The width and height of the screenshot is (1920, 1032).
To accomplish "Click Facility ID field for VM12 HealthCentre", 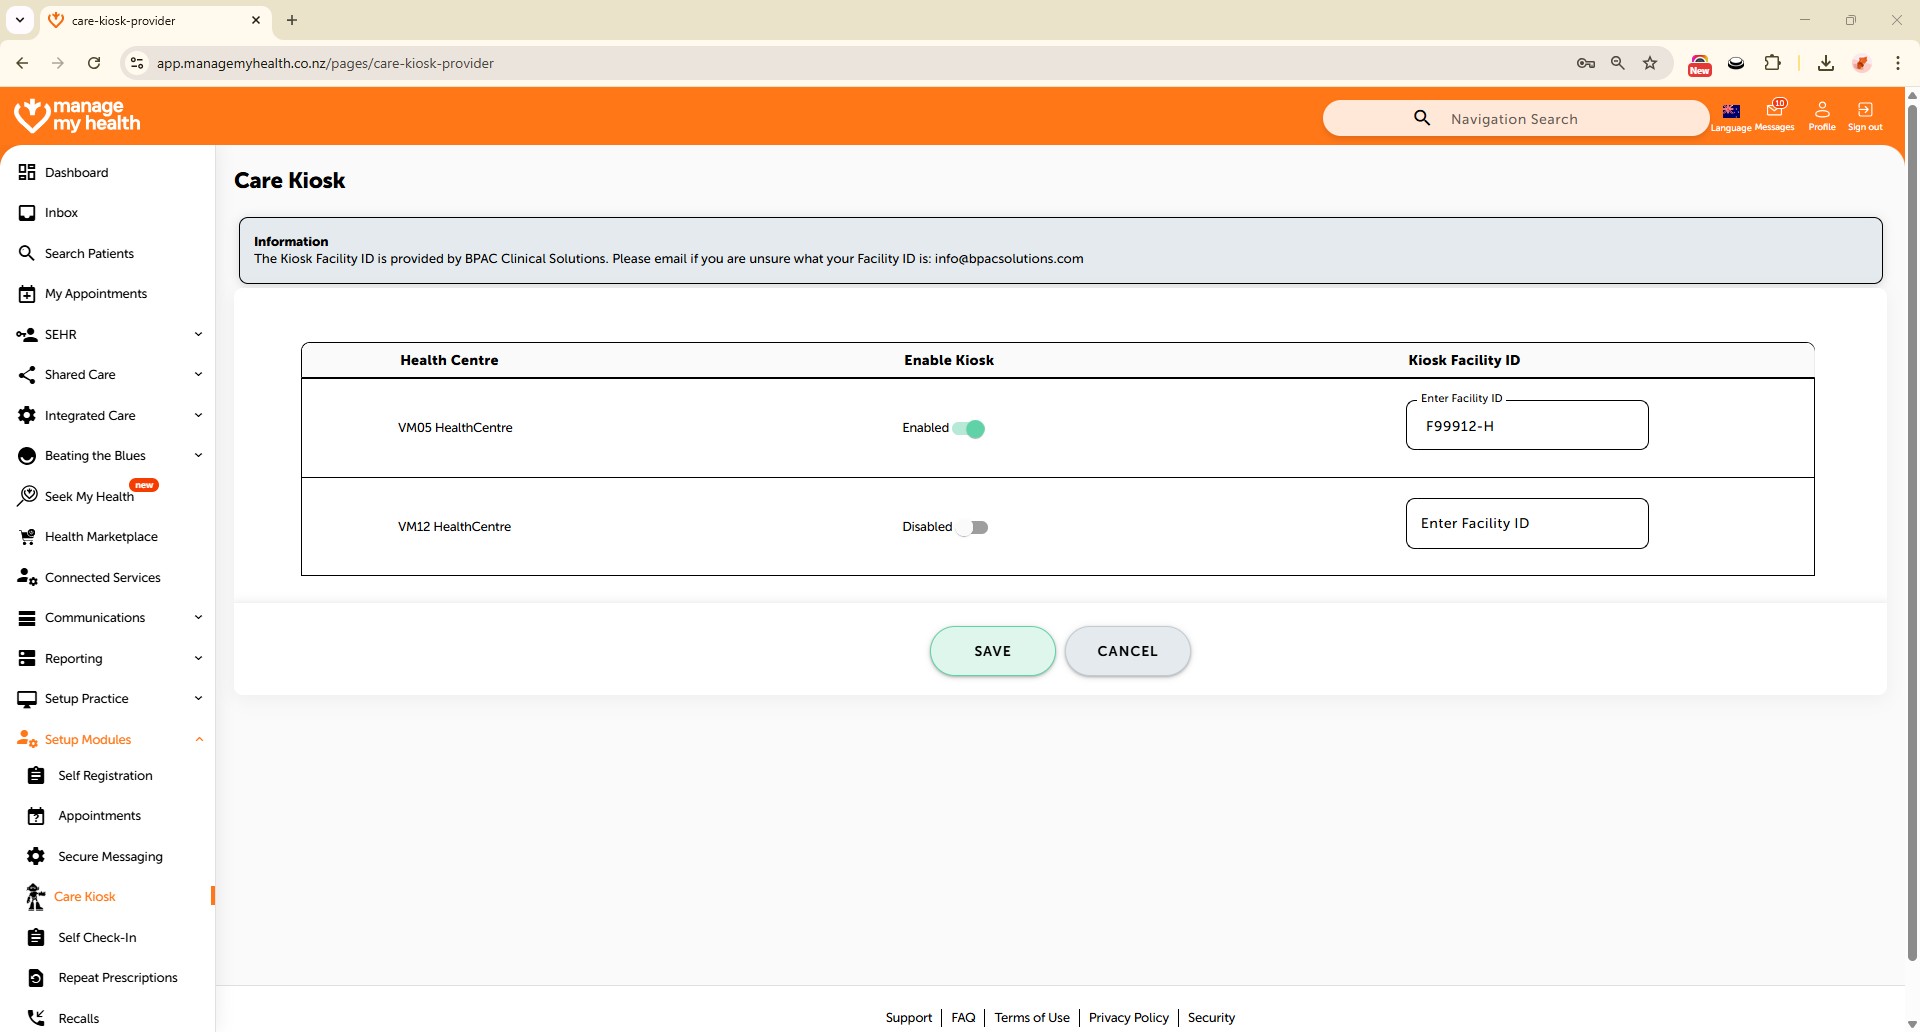I will [1526, 523].
